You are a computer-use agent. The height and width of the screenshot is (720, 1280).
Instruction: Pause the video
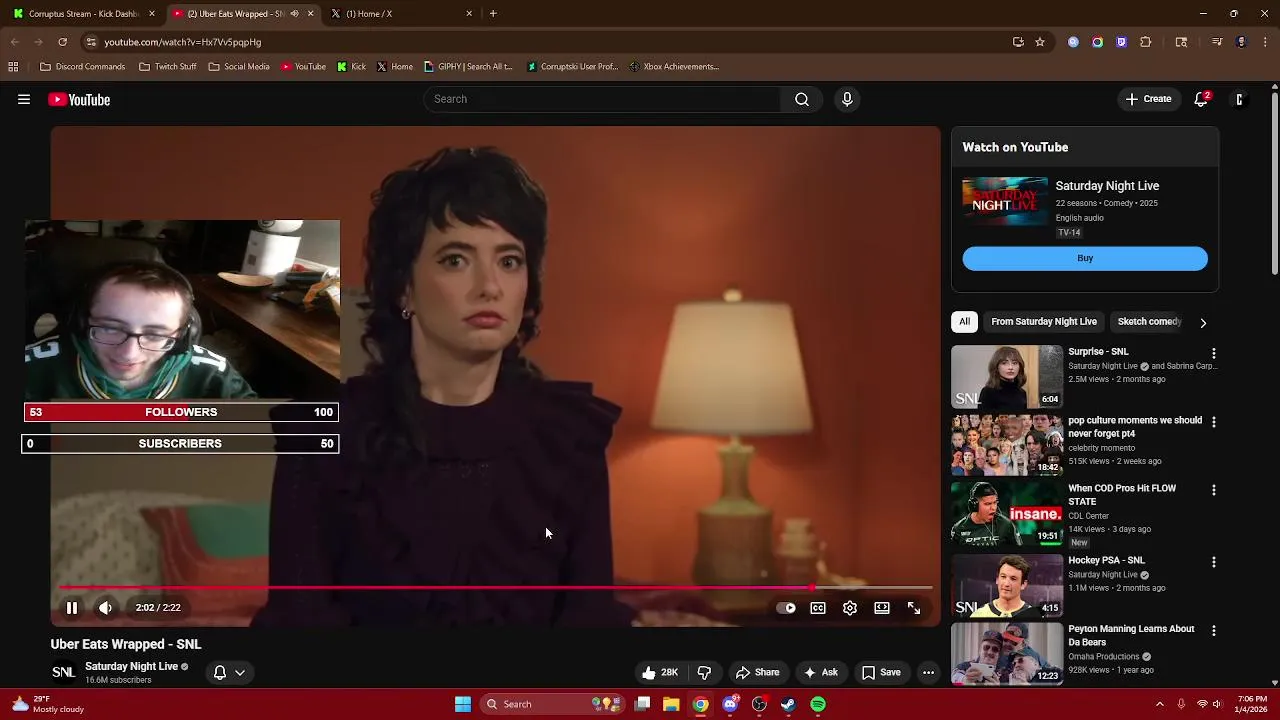tap(72, 607)
